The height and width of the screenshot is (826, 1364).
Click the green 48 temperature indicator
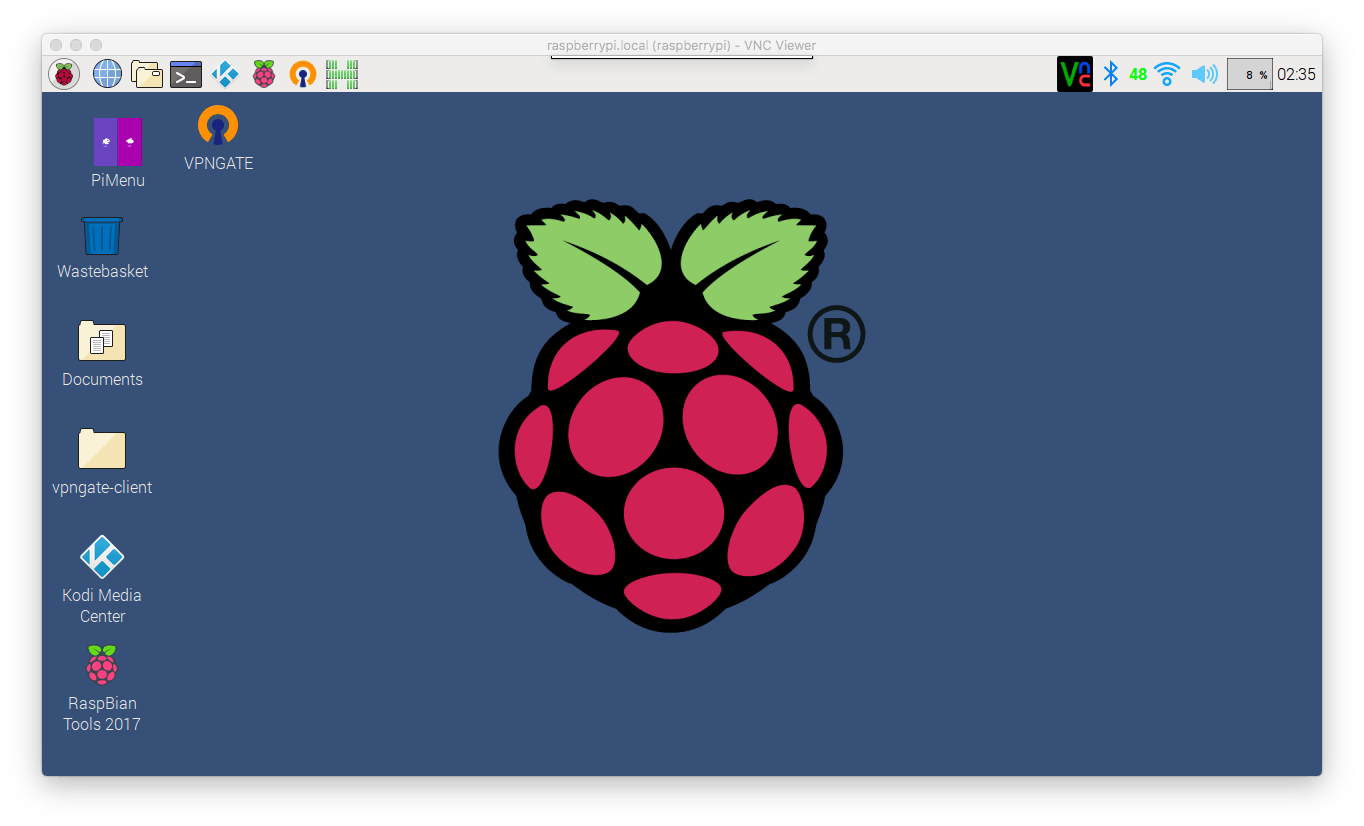(1138, 74)
